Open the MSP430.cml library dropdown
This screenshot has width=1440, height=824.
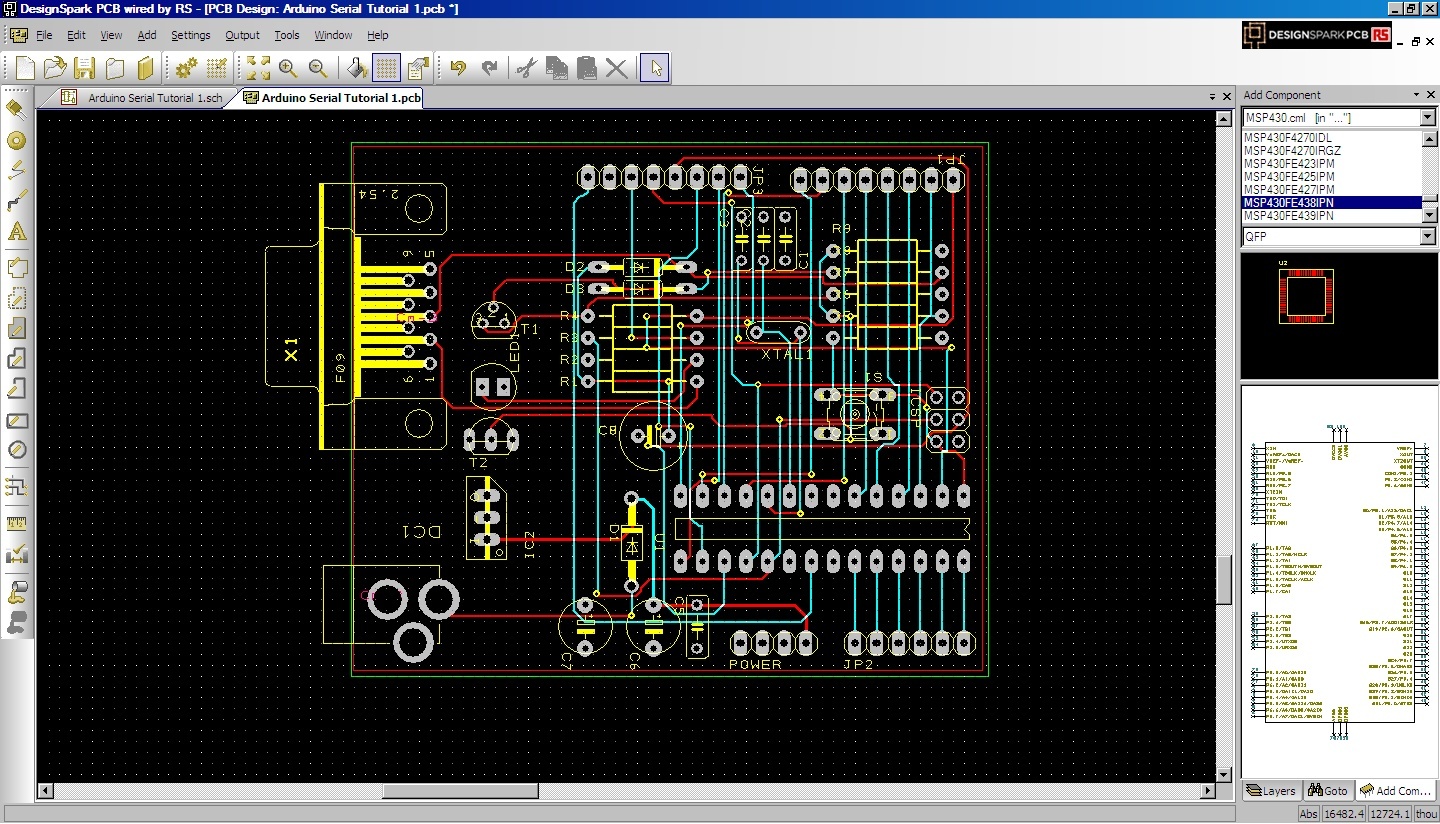(x=1428, y=118)
